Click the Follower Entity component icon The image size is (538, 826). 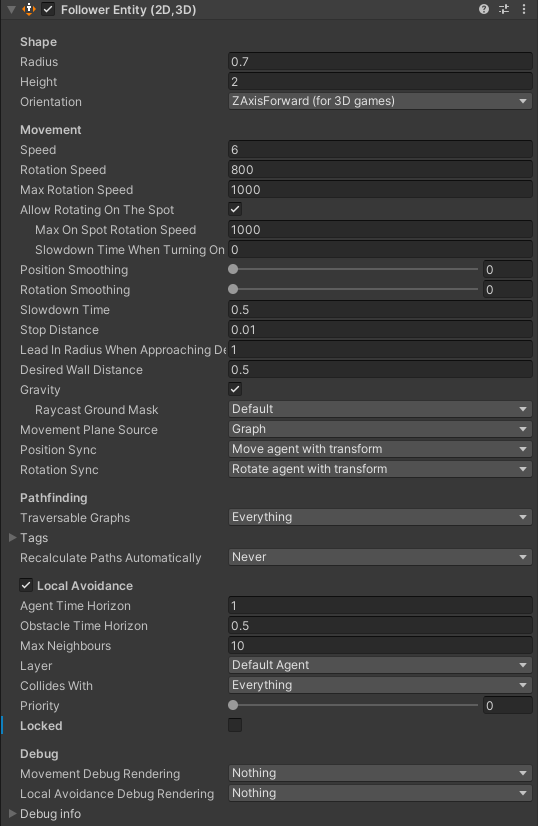click(x=29, y=9)
